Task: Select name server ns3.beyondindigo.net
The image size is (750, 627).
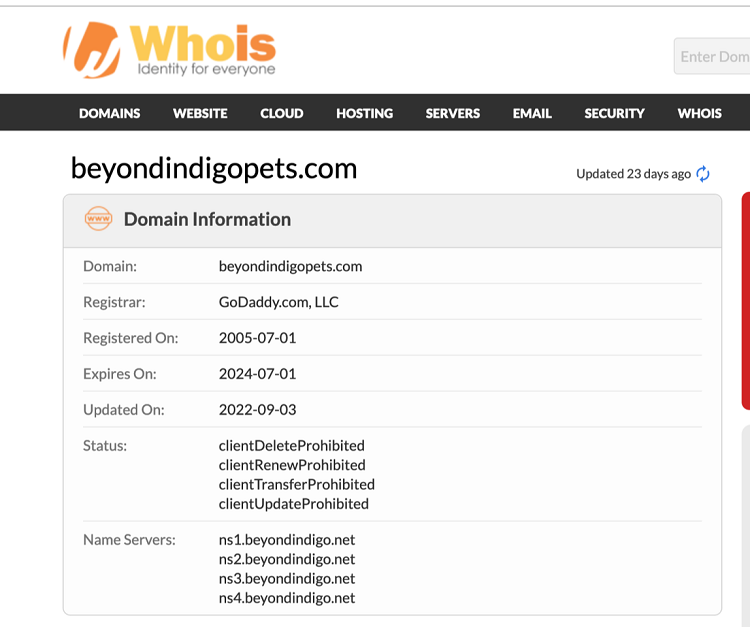Action: coord(287,578)
